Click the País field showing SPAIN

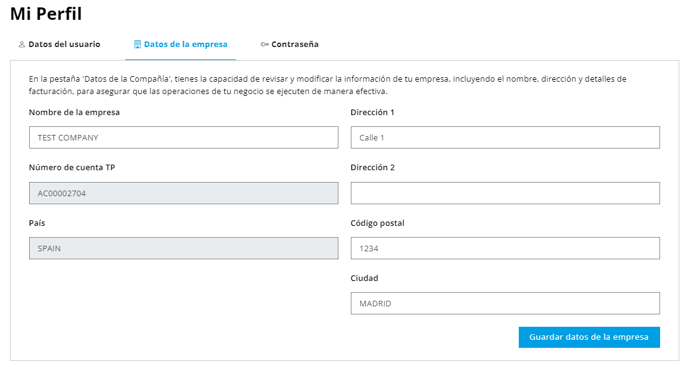(x=183, y=248)
